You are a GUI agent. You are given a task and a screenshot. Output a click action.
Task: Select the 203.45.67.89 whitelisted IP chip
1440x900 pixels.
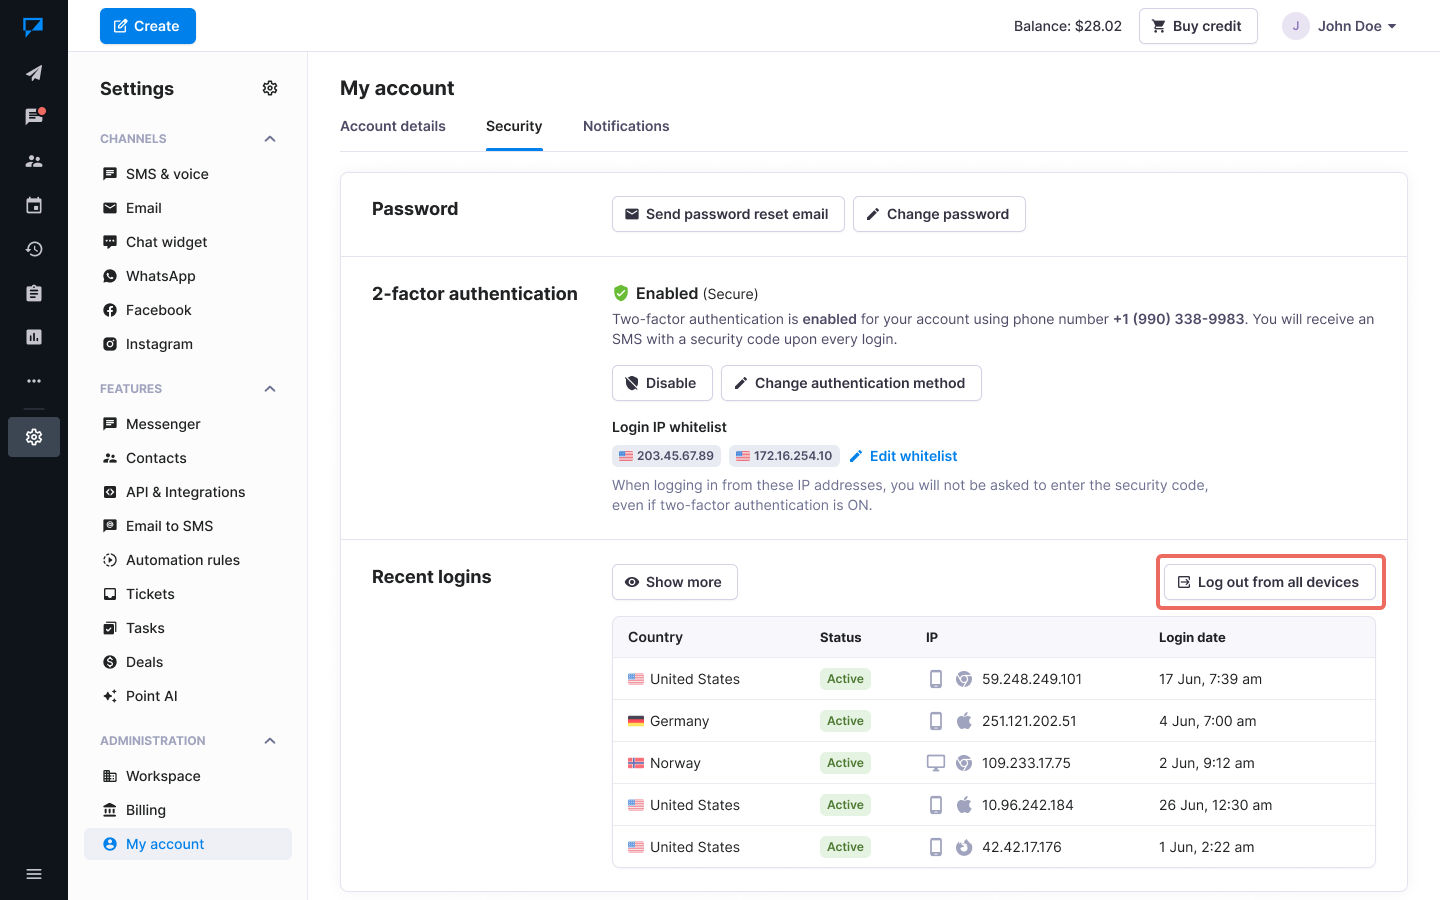click(x=666, y=456)
